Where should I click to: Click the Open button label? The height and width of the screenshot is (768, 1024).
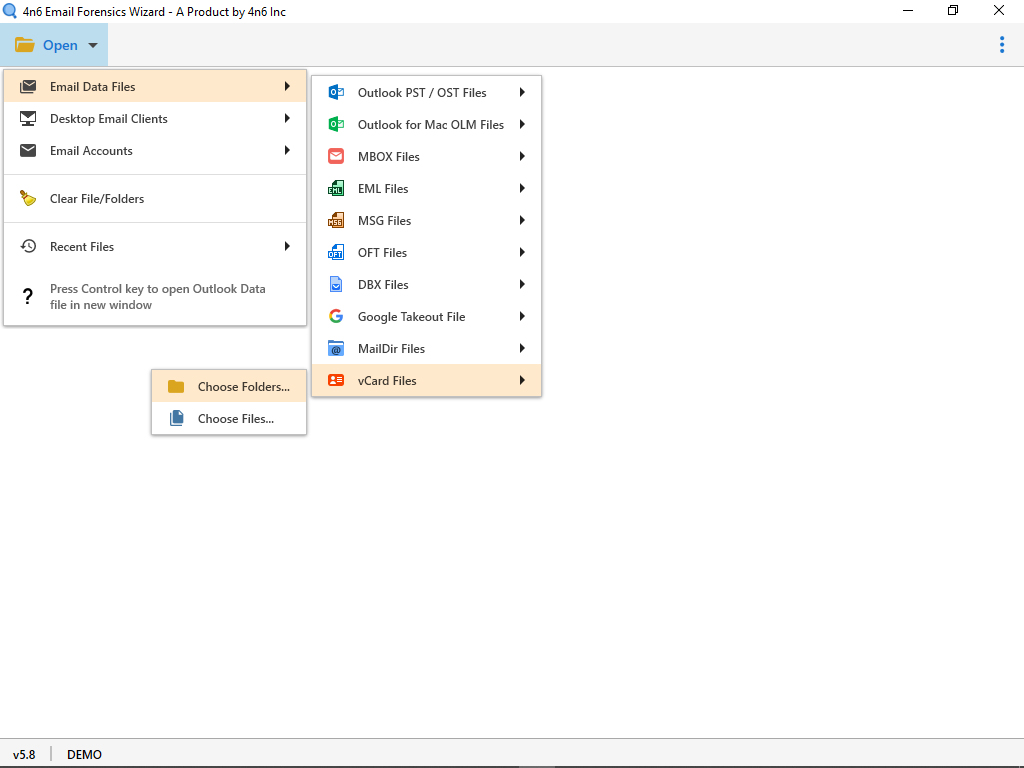coord(60,45)
